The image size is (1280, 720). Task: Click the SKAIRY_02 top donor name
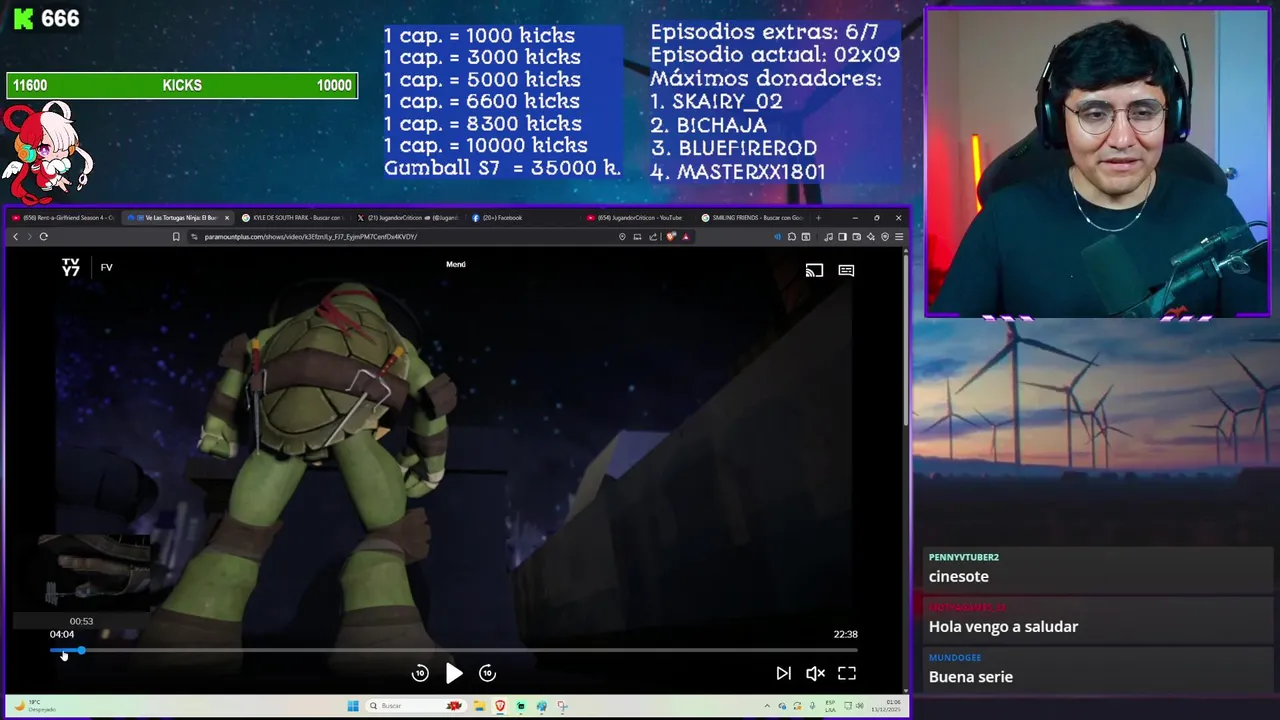tap(727, 101)
